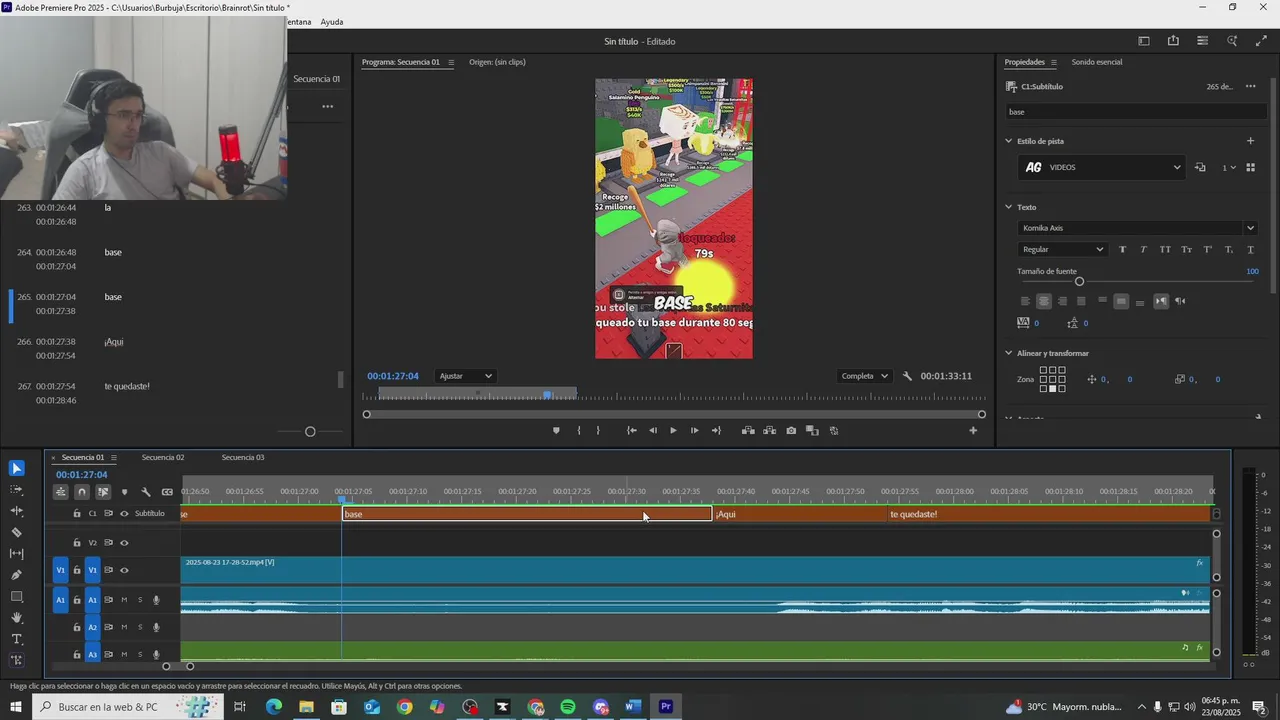
Task: Select the Type text tool
Action: point(16,639)
